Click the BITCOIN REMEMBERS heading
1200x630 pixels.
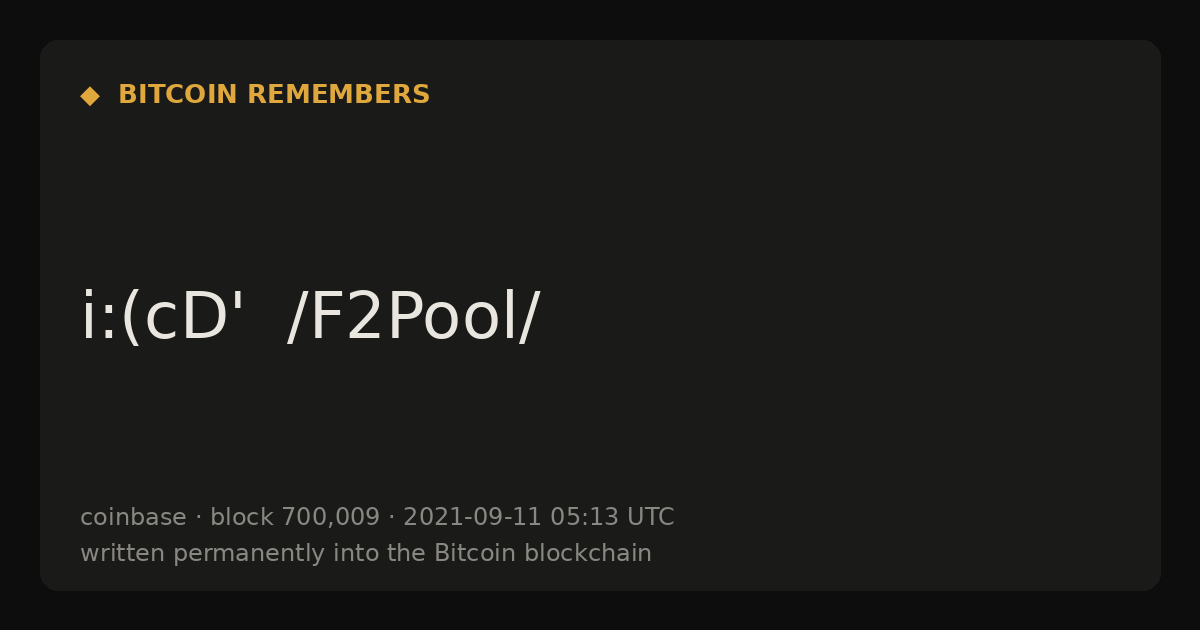click(274, 95)
